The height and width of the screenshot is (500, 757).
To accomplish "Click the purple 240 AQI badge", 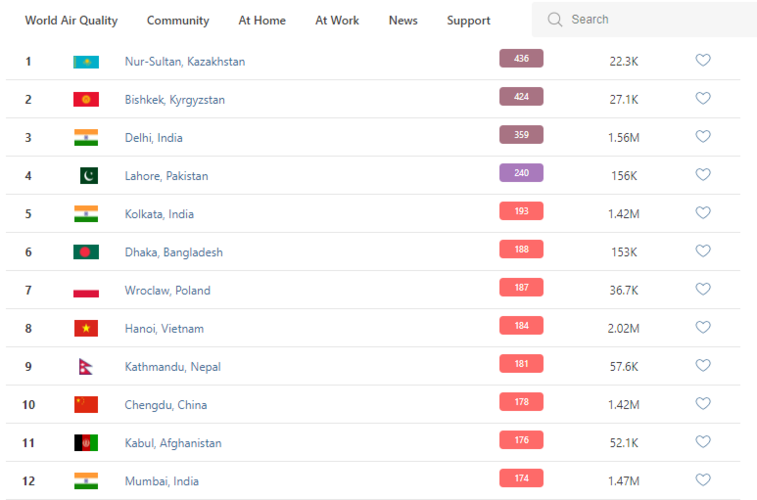I will coord(521,173).
